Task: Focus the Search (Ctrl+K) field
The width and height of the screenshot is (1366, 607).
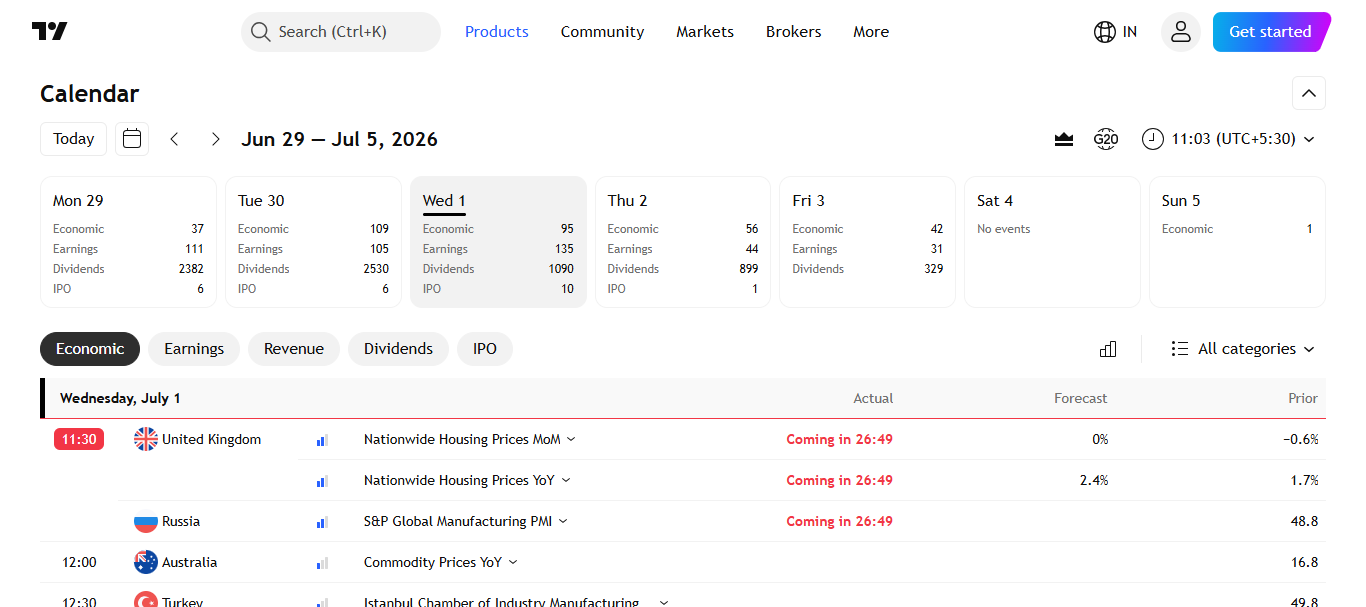Action: tap(341, 32)
